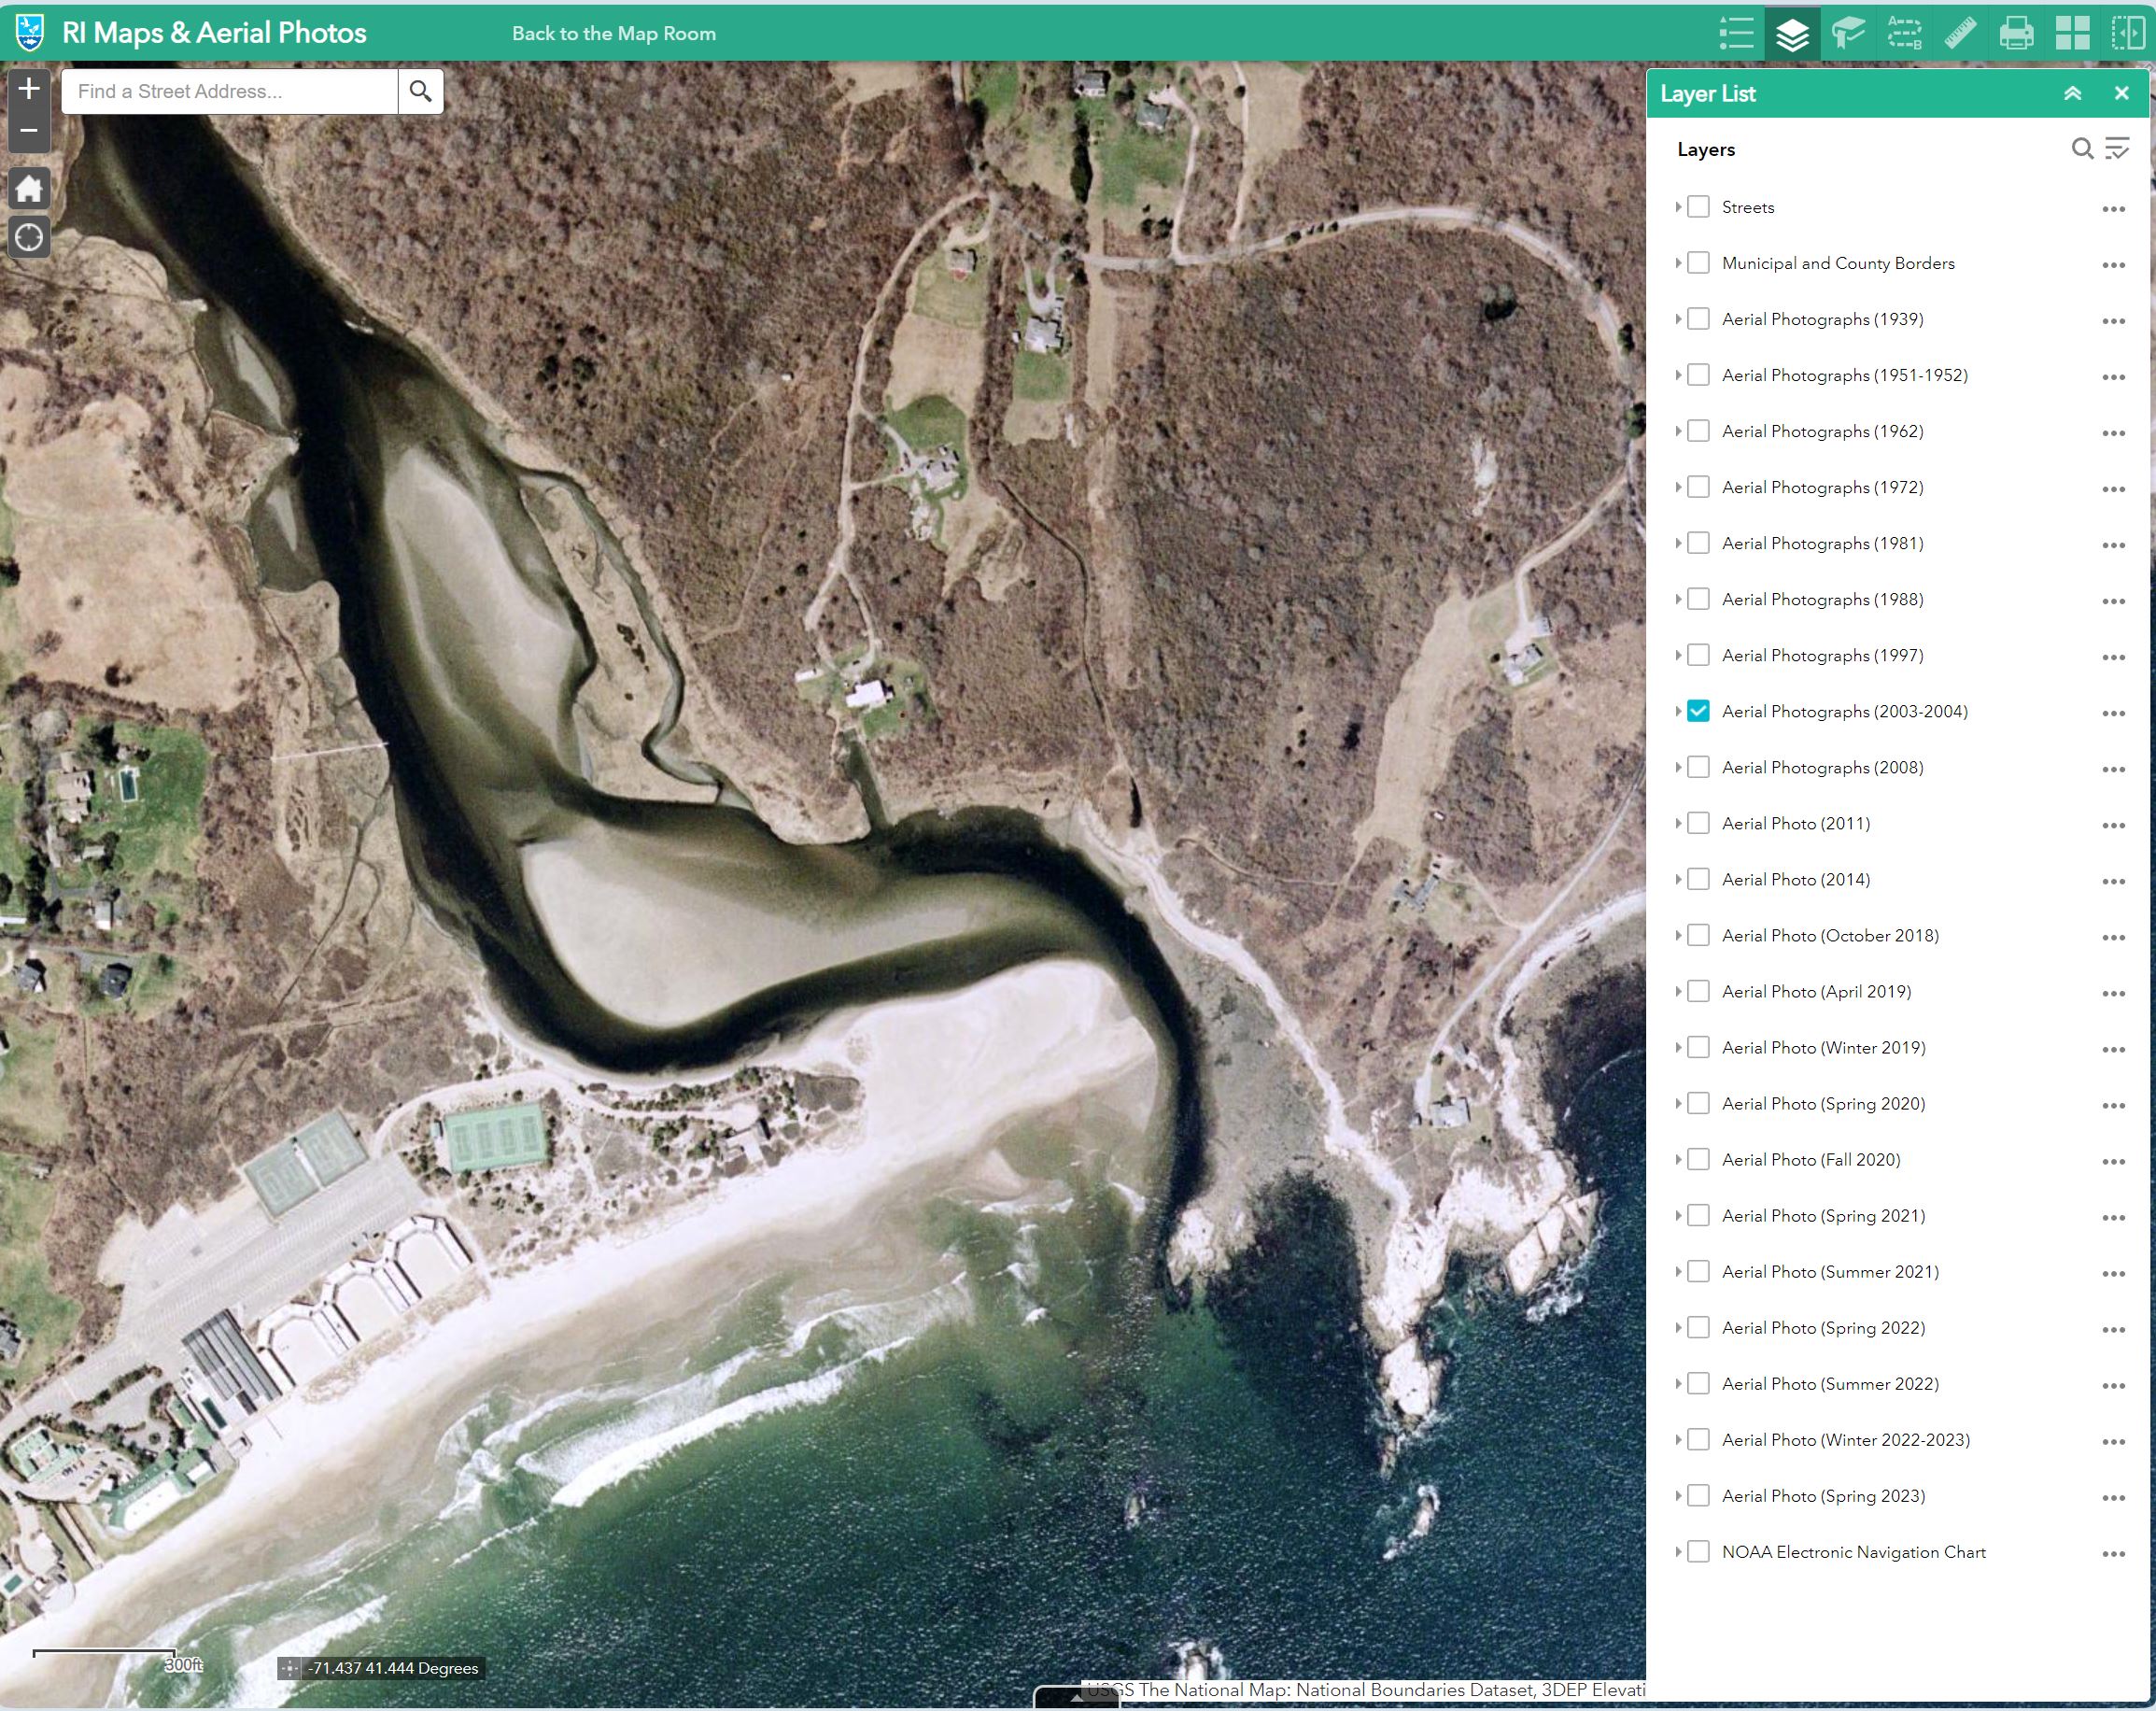Click the My Location circle button
The width and height of the screenshot is (2156, 1711).
(x=29, y=238)
